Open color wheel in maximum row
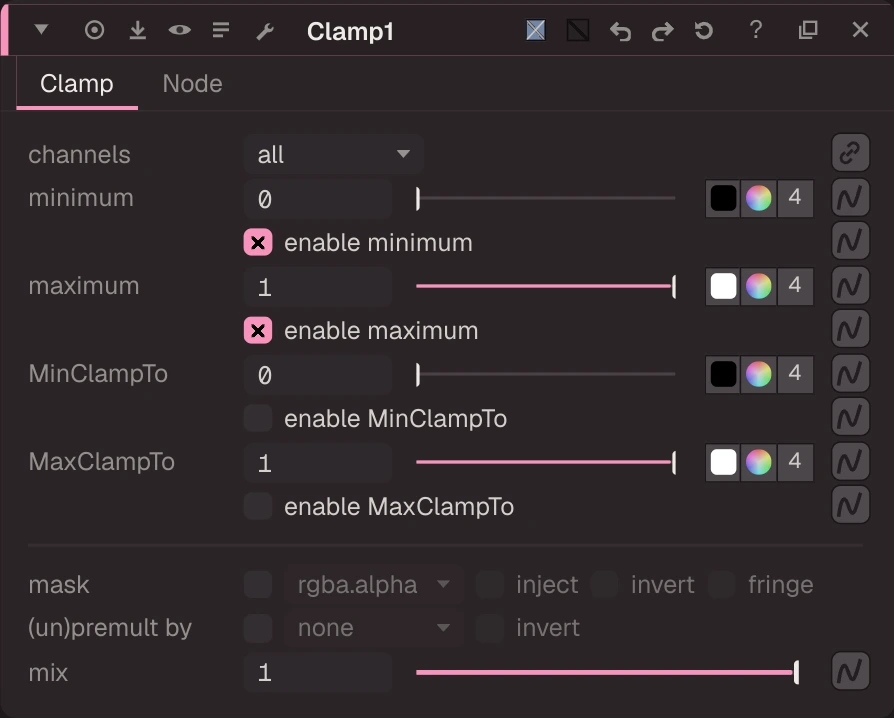Image resolution: width=894 pixels, height=718 pixels. tap(758, 286)
